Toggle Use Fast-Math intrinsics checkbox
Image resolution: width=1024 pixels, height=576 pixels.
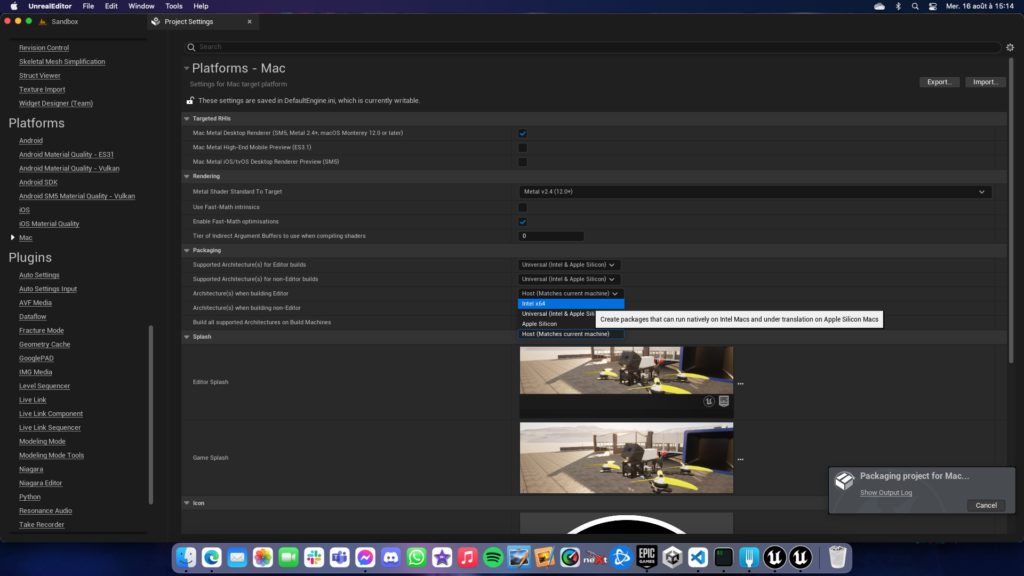tap(522, 207)
